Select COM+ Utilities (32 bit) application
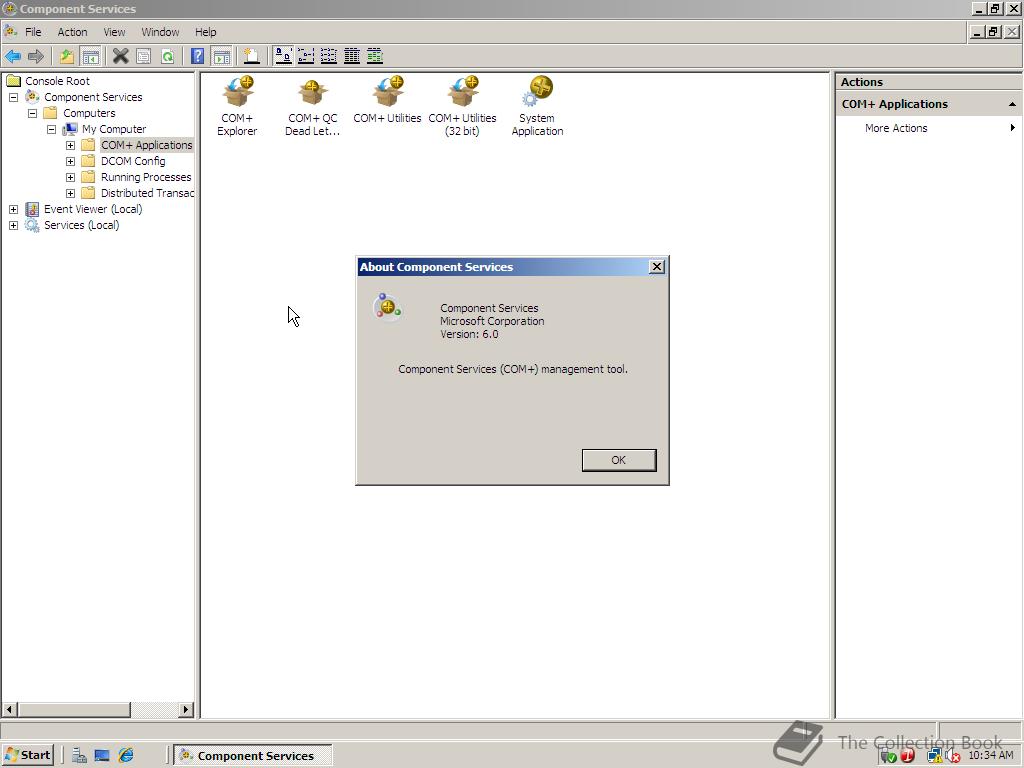1024x768 pixels. [462, 106]
